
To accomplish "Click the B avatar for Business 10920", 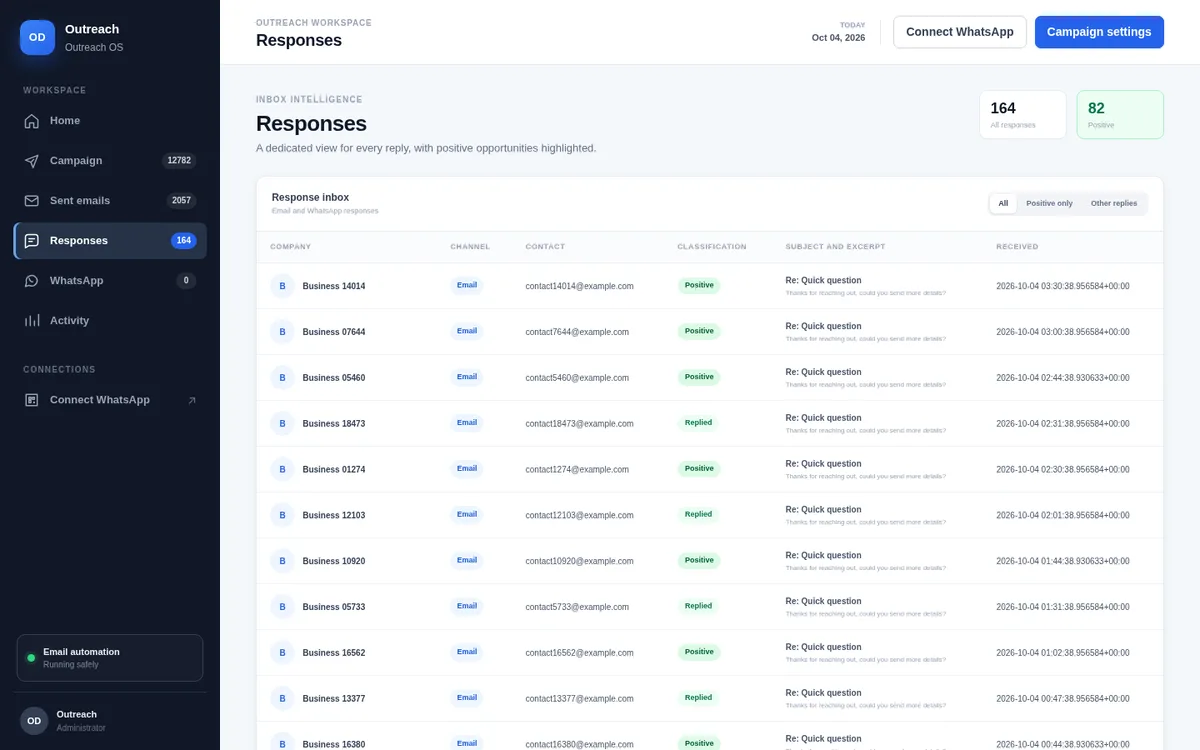I will click(x=282, y=561).
